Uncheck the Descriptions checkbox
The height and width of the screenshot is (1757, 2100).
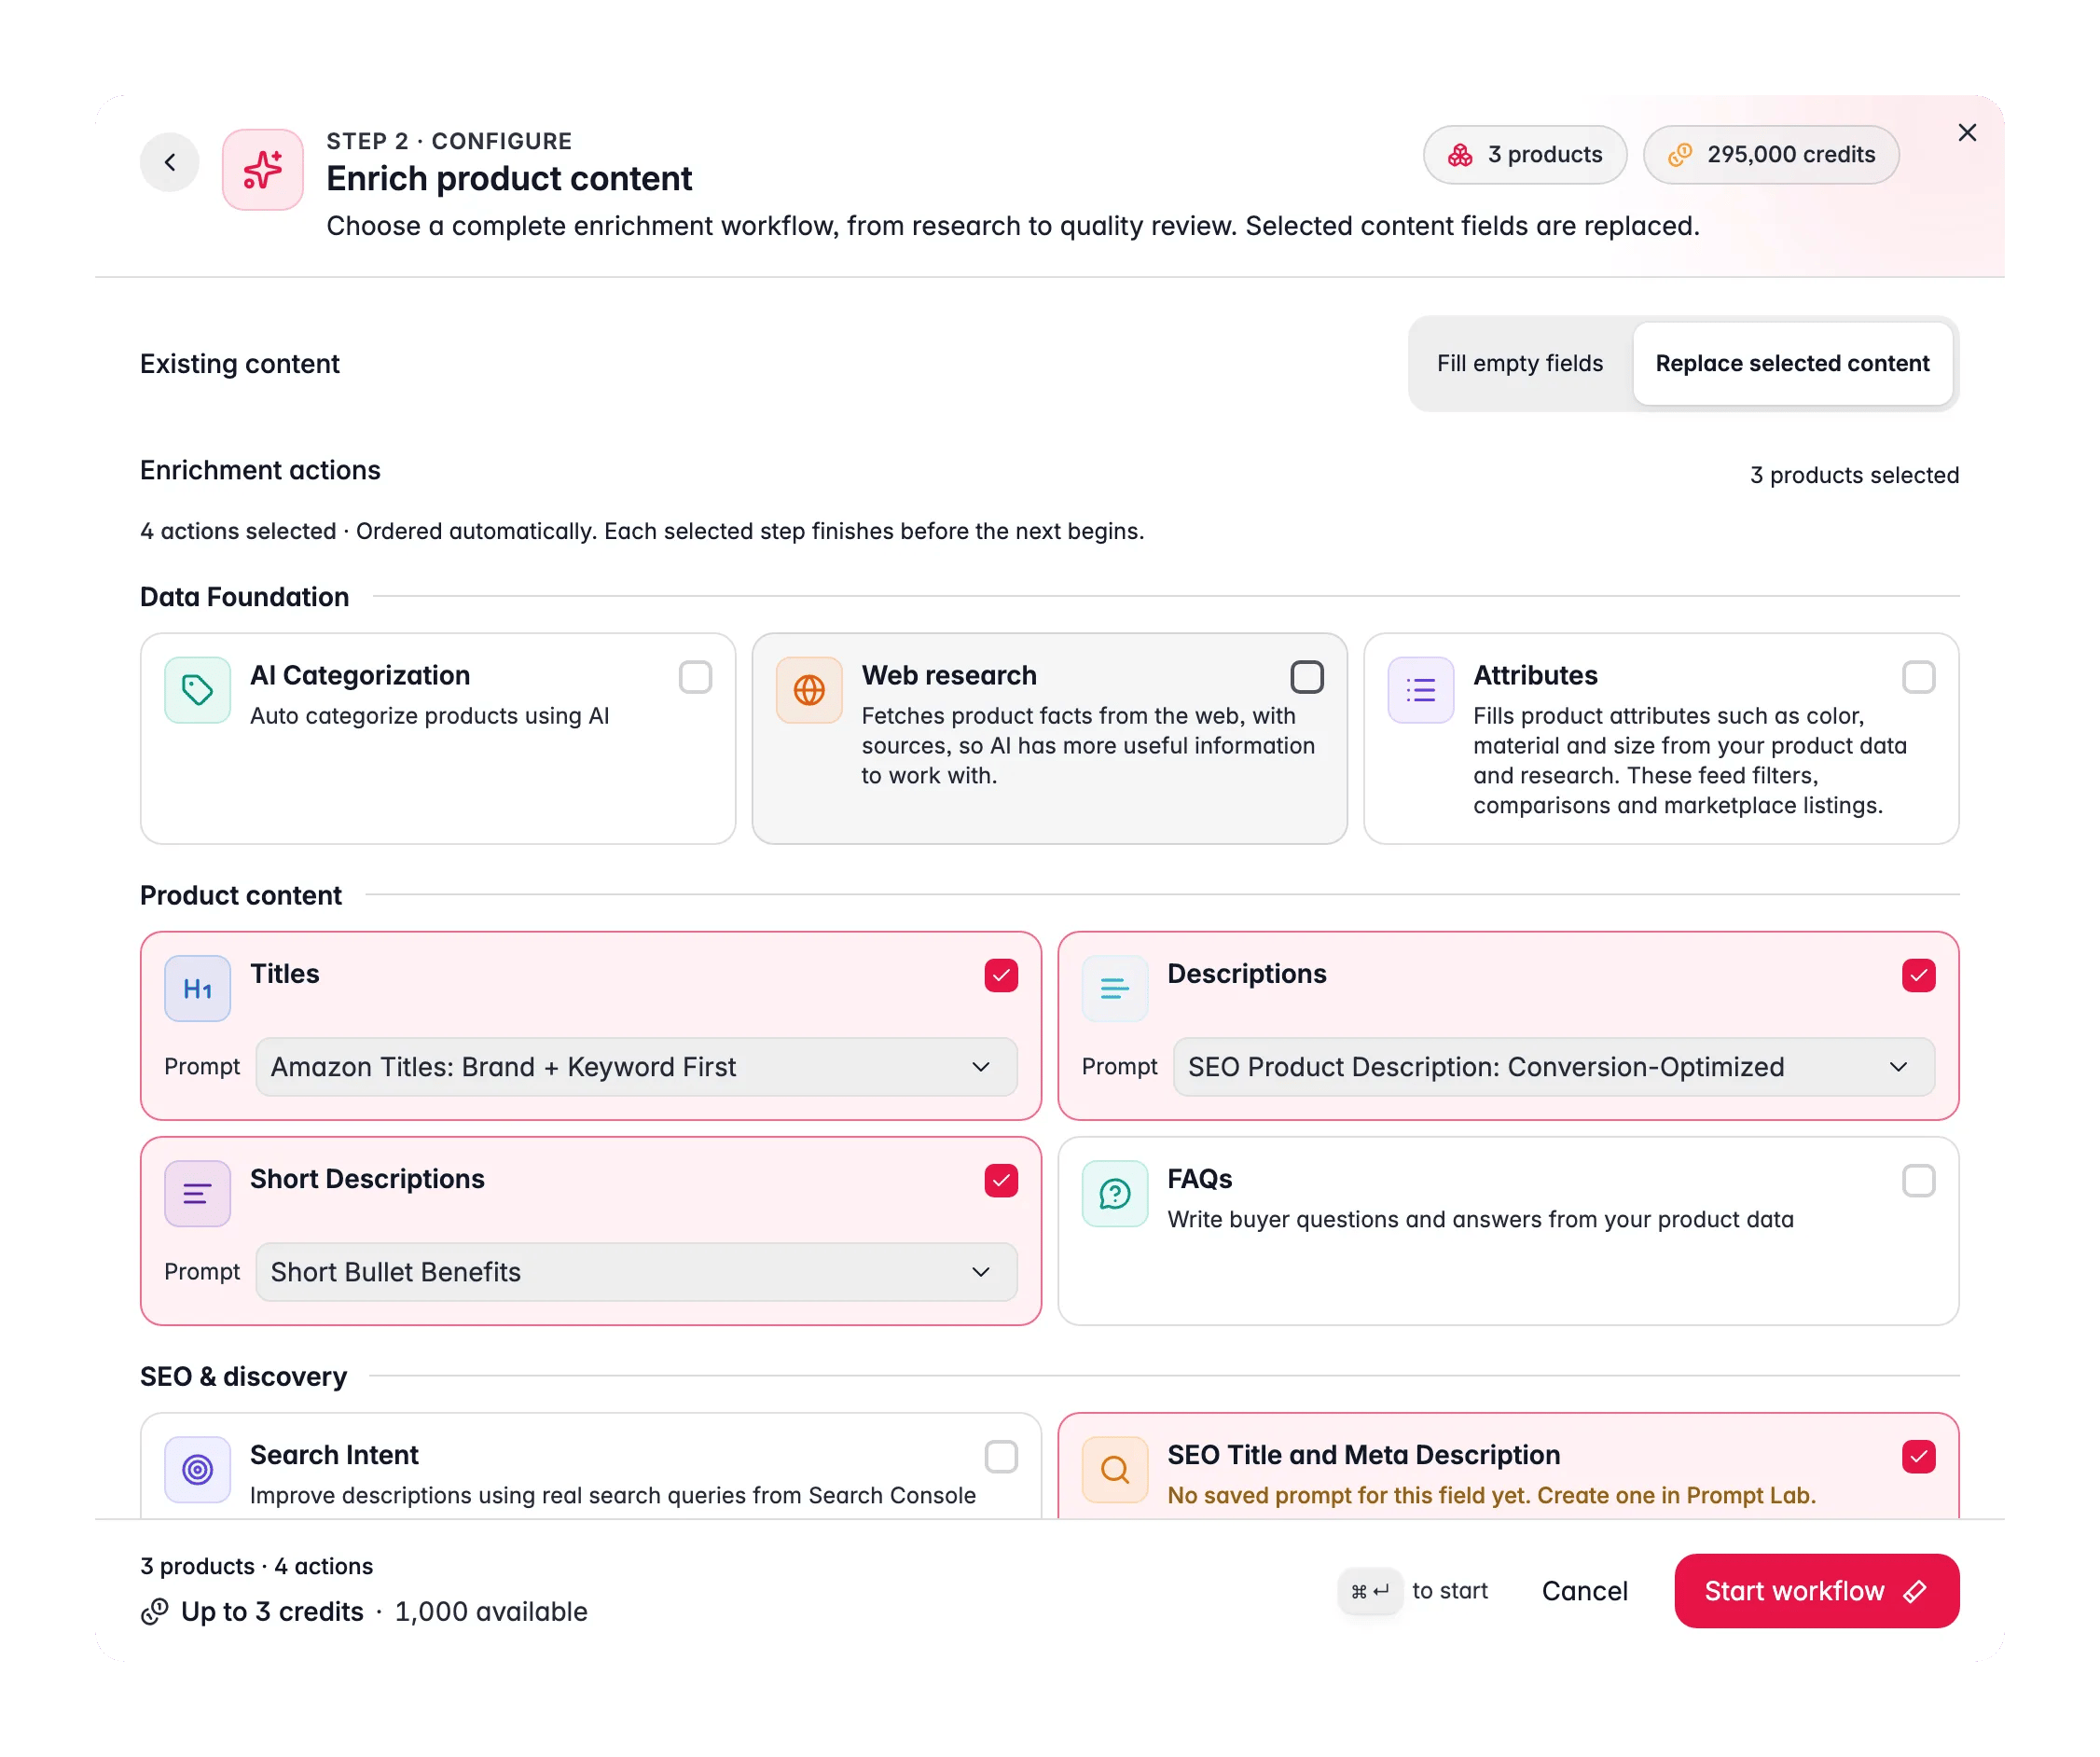click(x=1919, y=976)
